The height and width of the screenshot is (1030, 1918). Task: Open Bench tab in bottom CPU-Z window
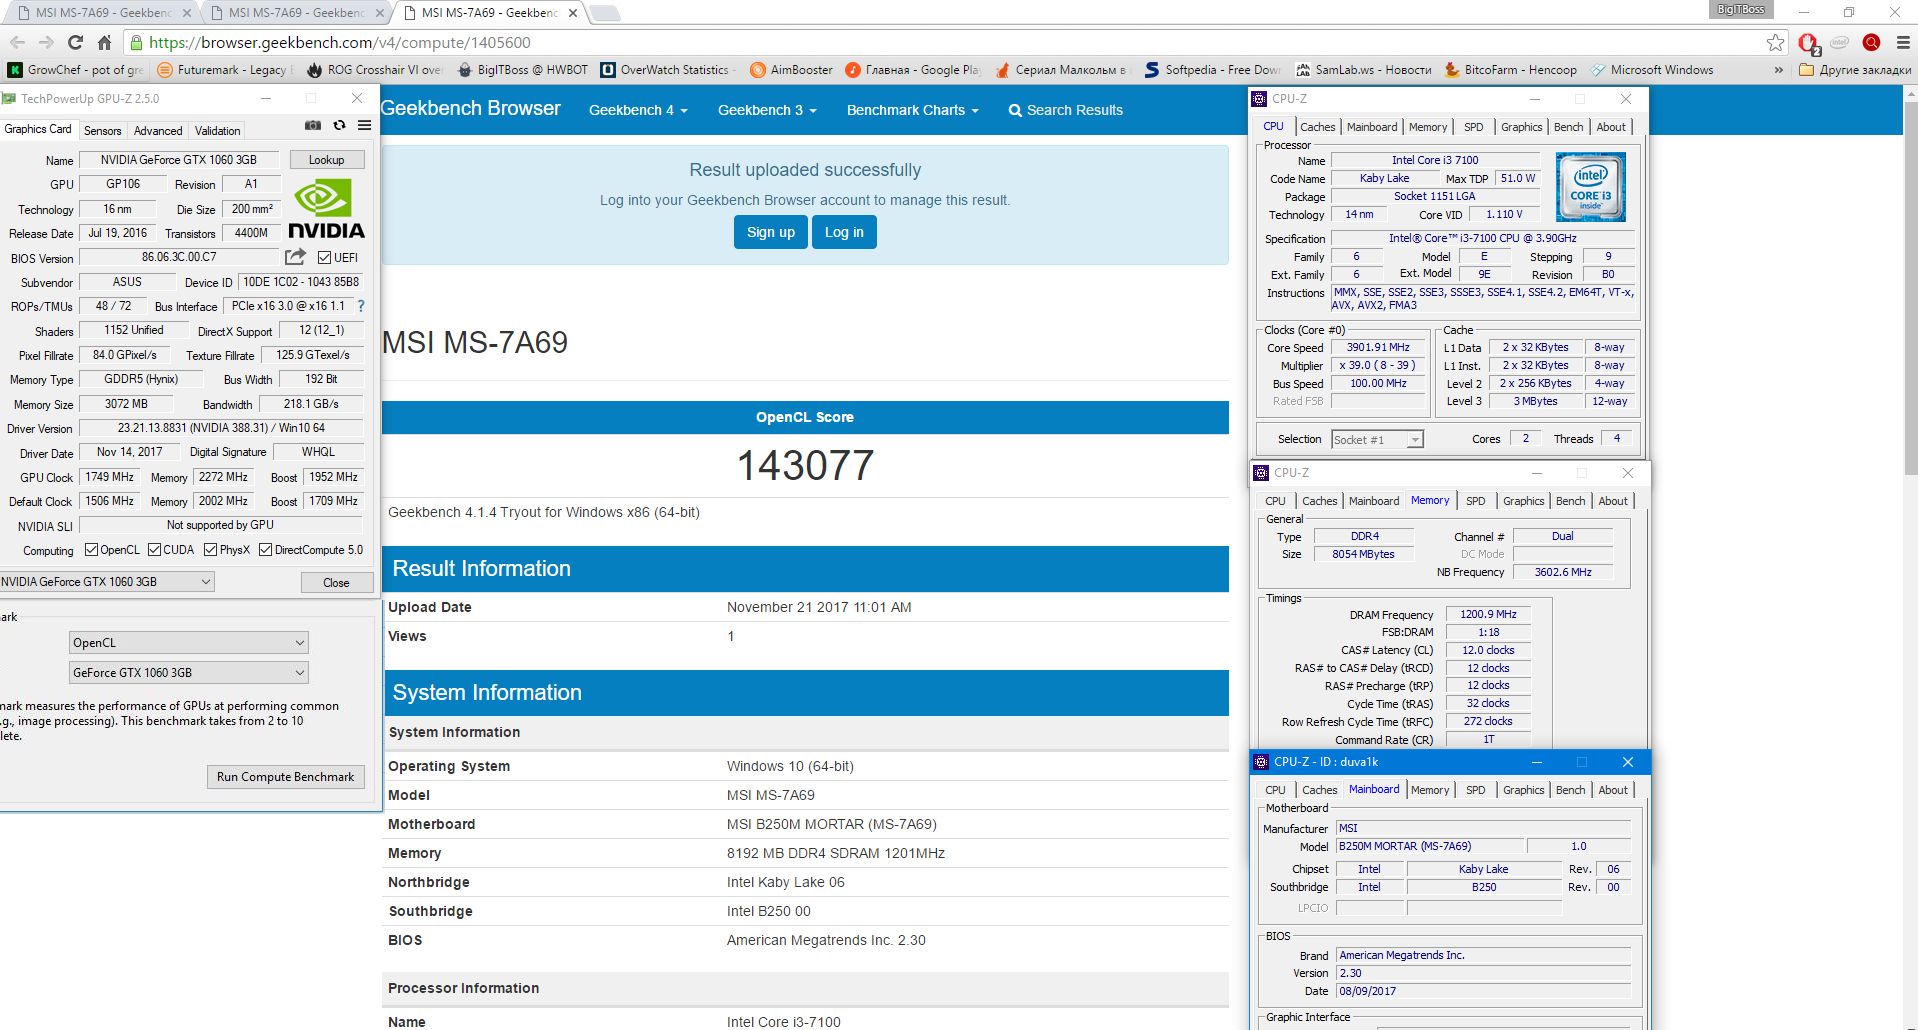coord(1570,790)
